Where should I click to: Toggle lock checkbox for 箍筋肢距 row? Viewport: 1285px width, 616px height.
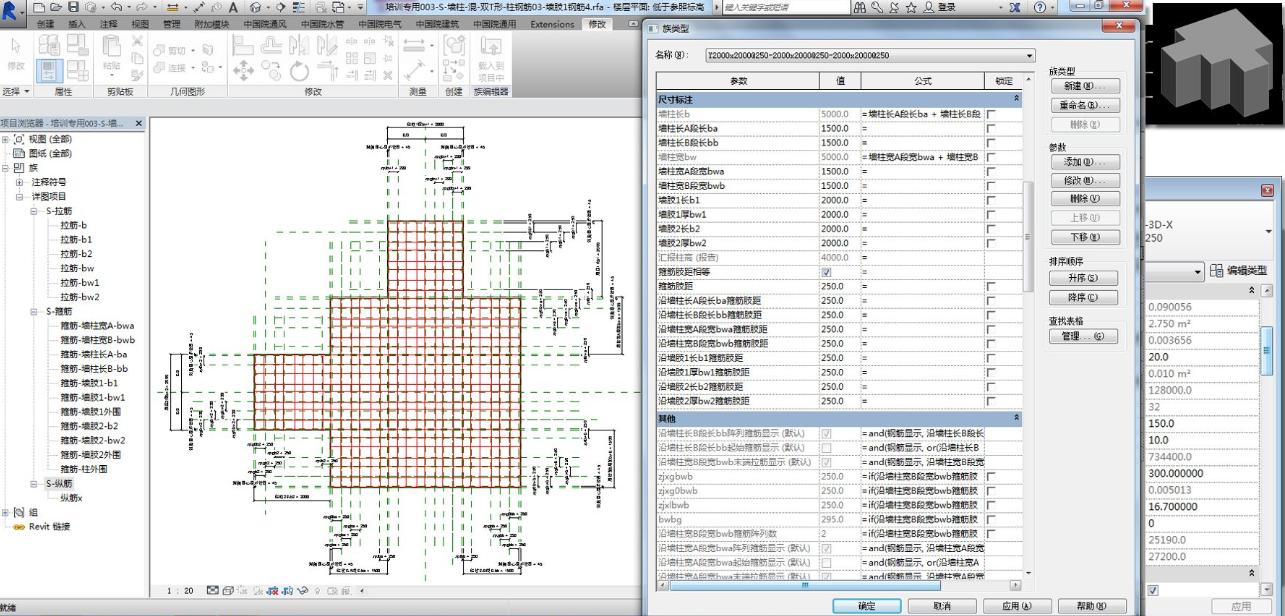[x=991, y=286]
